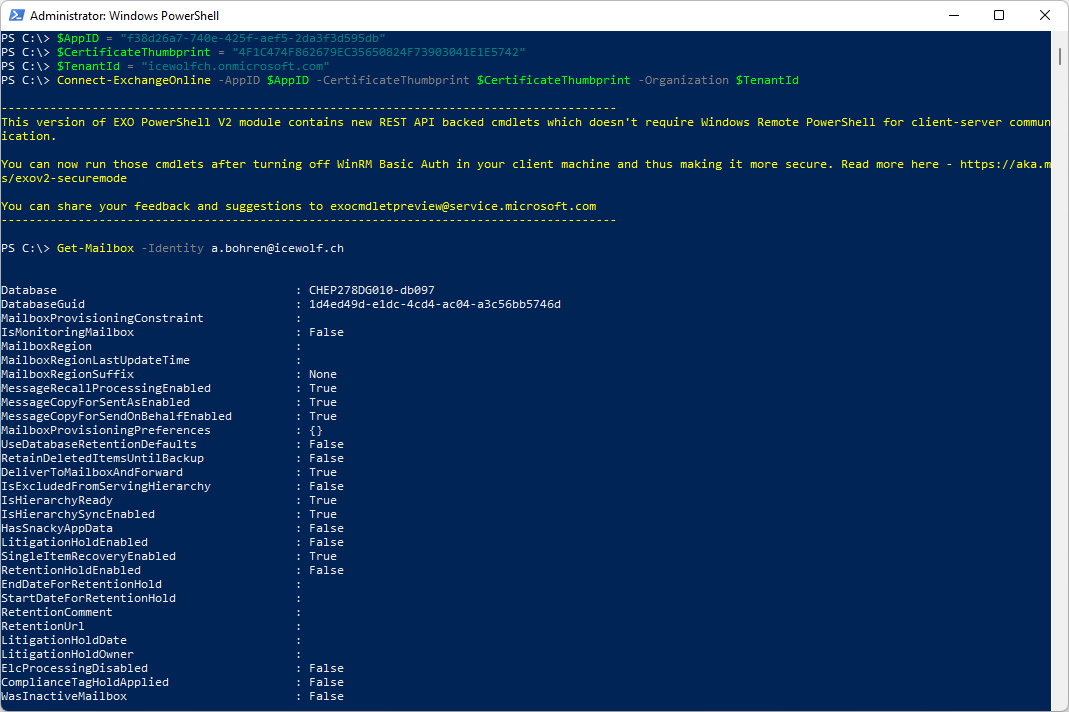Click the 'Administrator: Windows PowerShell' title text
Viewport: 1069px width, 712px height.
click(x=124, y=15)
